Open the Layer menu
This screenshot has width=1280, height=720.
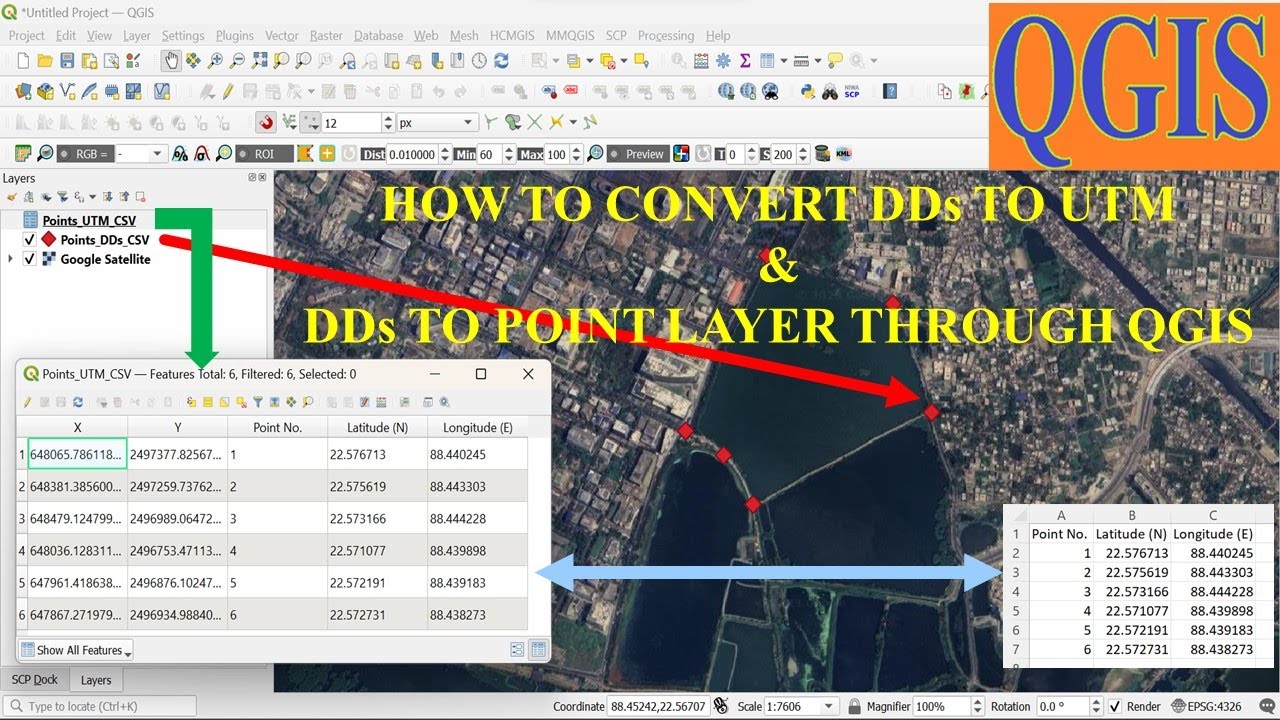137,35
